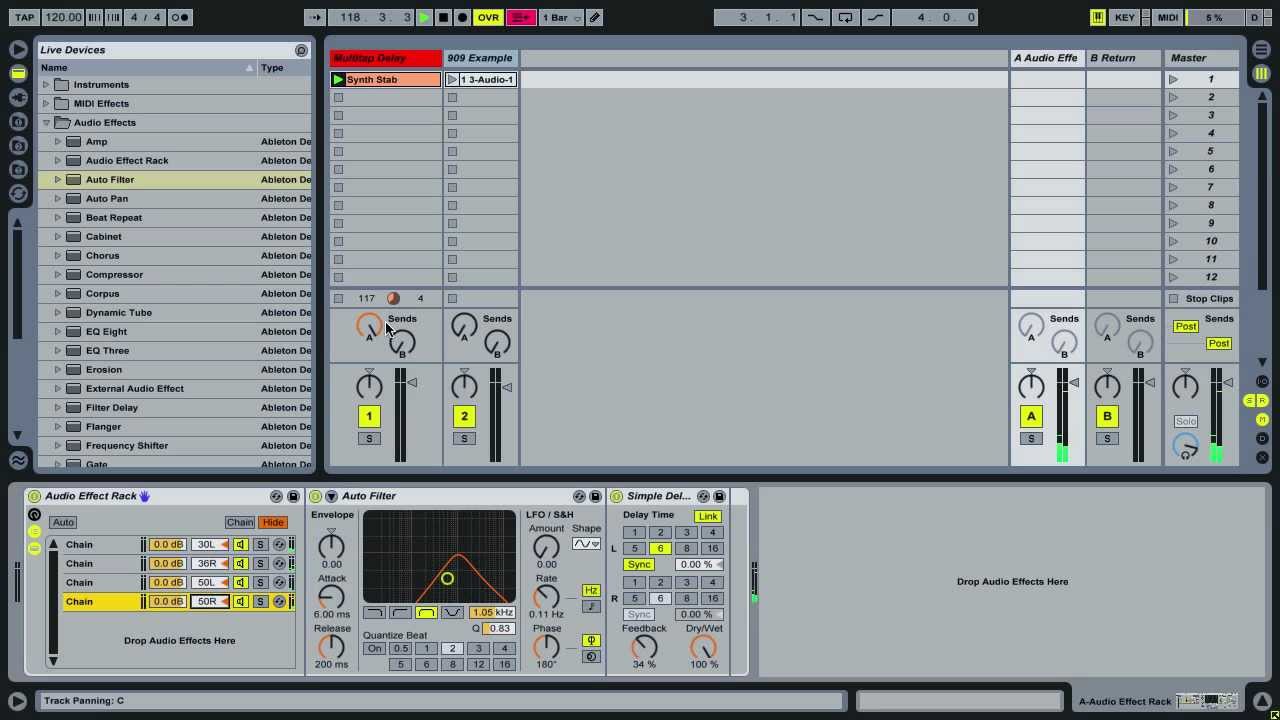
Task: Toggle Draw Mode pencil icon
Action: 595,17
